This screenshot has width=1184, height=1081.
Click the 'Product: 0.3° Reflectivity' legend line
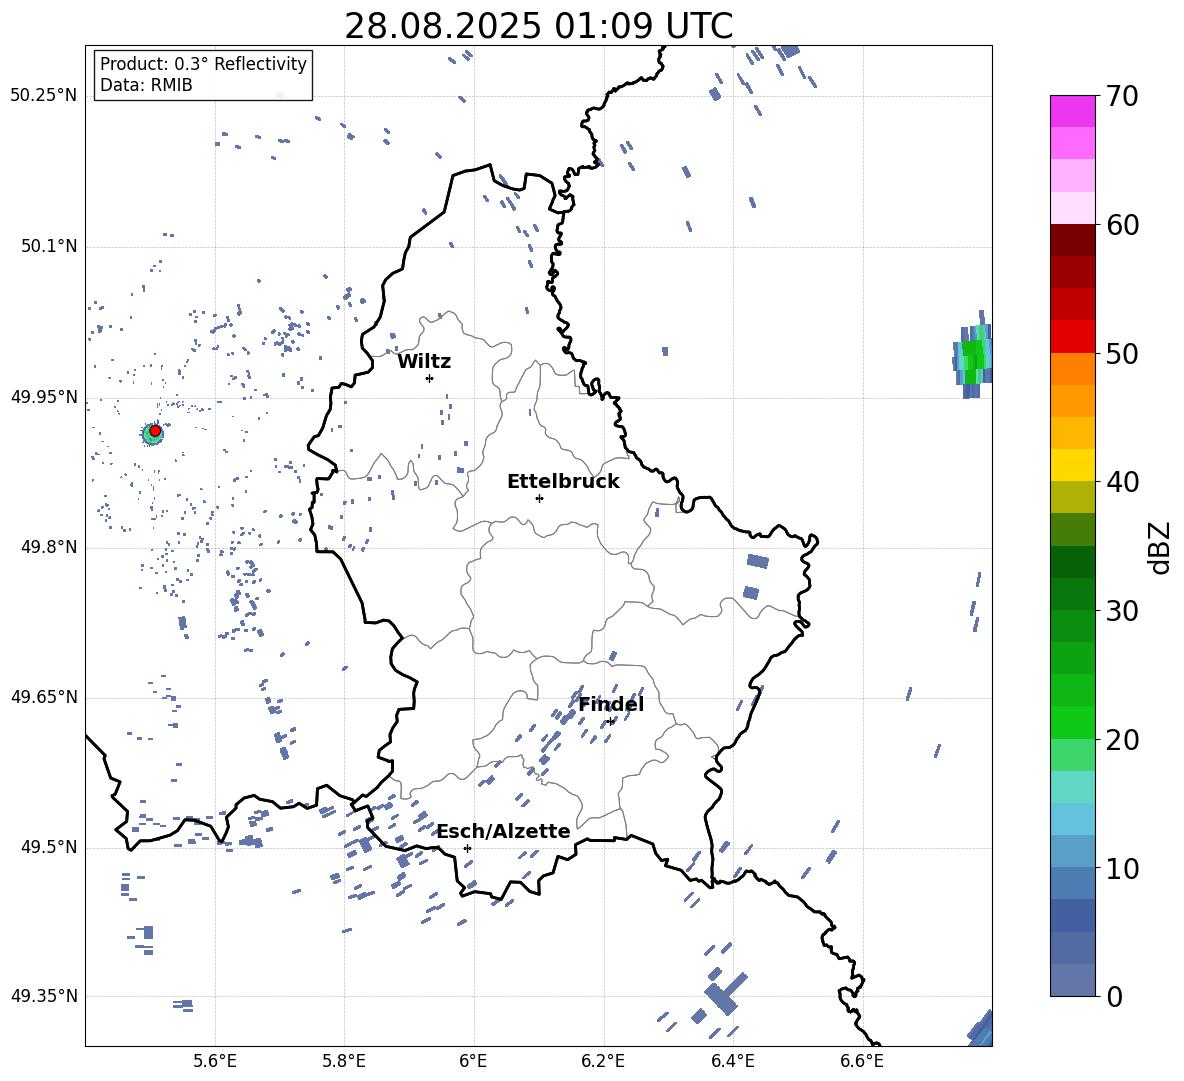[203, 63]
